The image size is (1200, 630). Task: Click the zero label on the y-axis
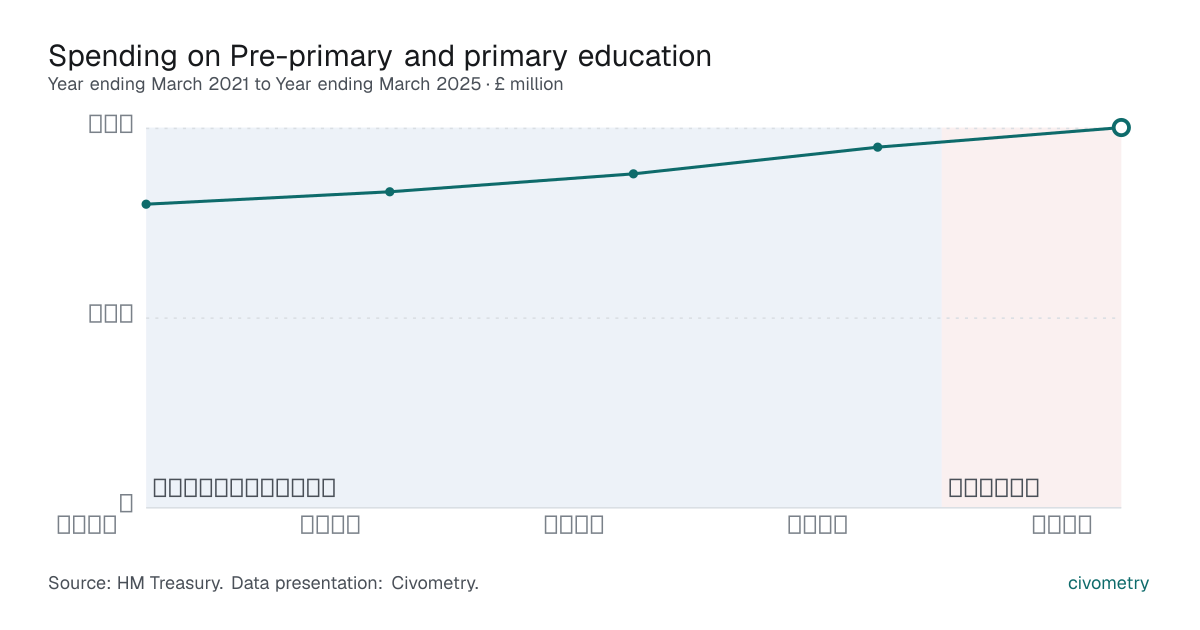point(126,503)
